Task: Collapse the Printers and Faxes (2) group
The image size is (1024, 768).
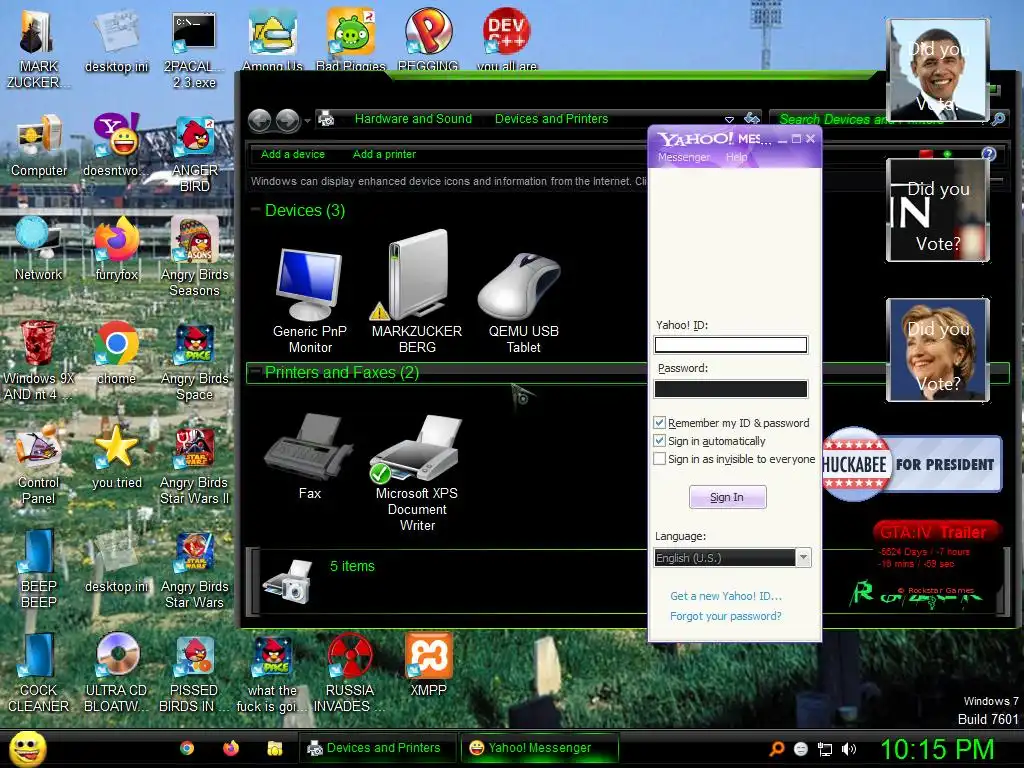Action: click(x=256, y=372)
